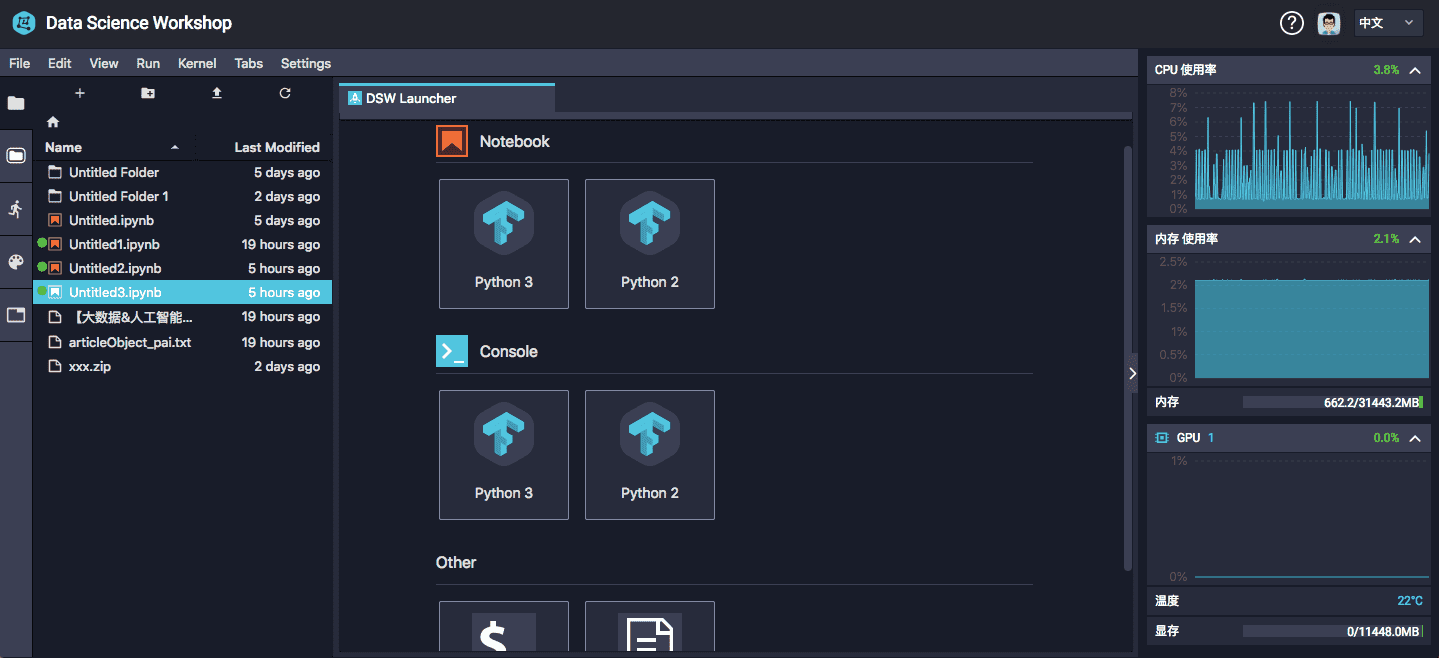Open the File menu
This screenshot has width=1439, height=658.
tap(19, 63)
